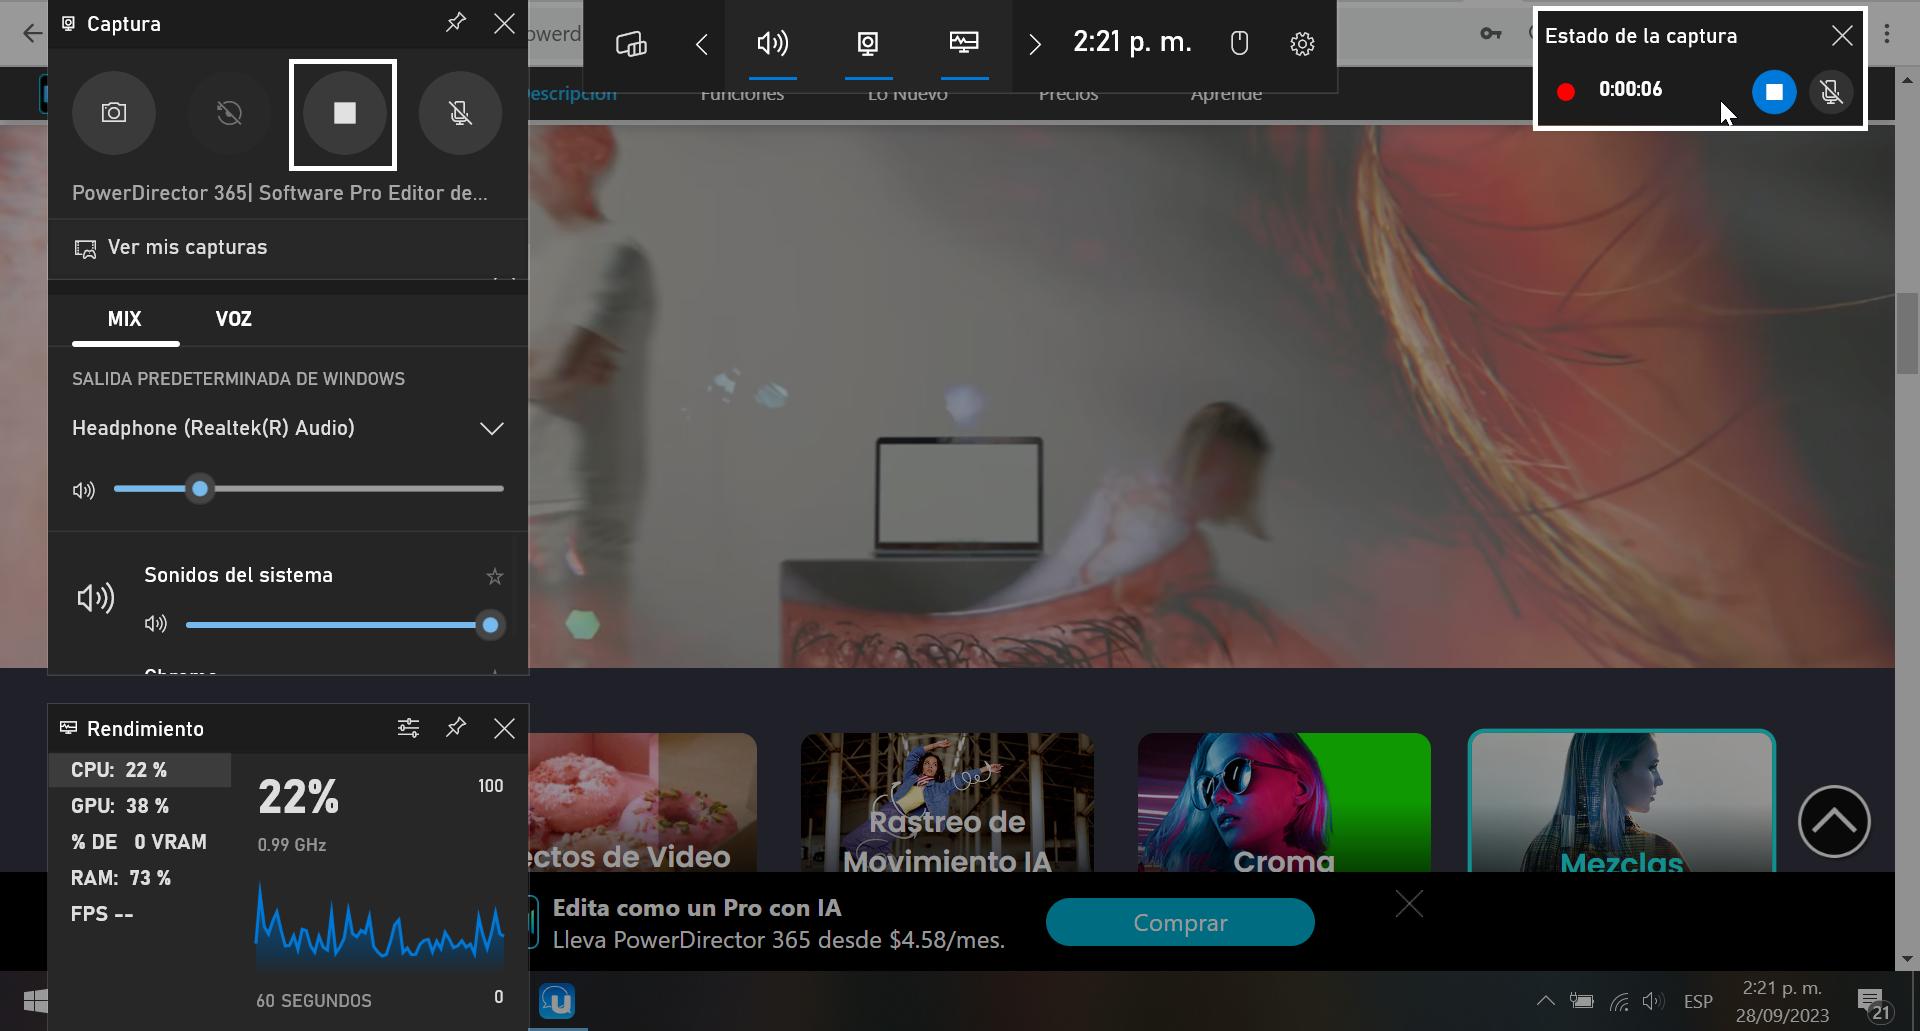
Task: Pin the Rendimiento widget
Action: pos(456,728)
